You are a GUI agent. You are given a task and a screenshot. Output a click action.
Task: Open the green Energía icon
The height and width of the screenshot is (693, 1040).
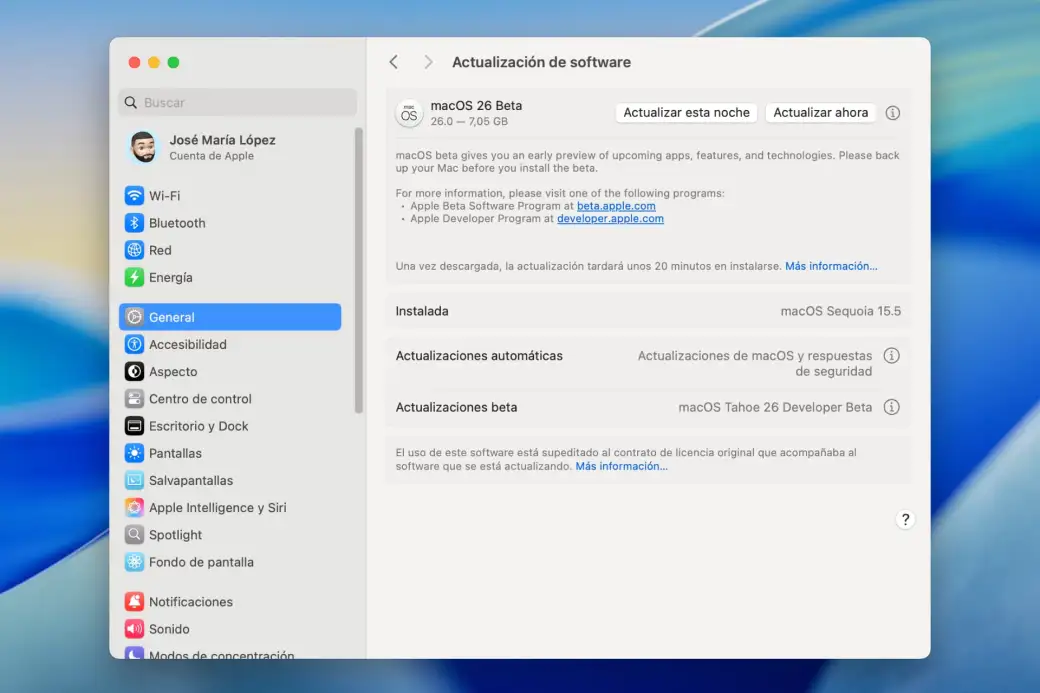coord(134,277)
